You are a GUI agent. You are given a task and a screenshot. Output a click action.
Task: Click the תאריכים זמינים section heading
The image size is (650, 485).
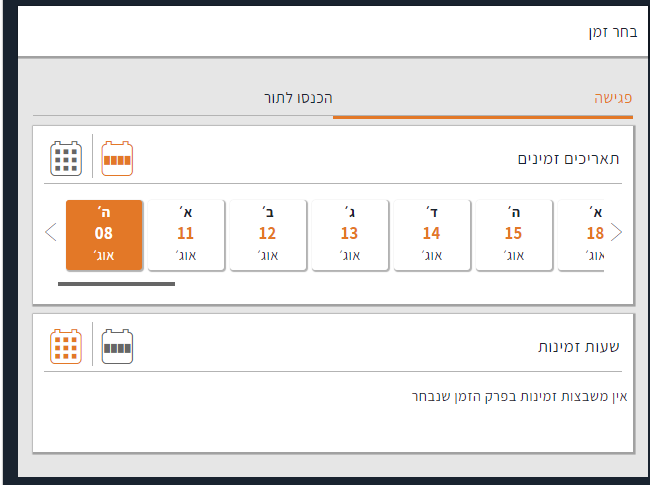(x=569, y=159)
